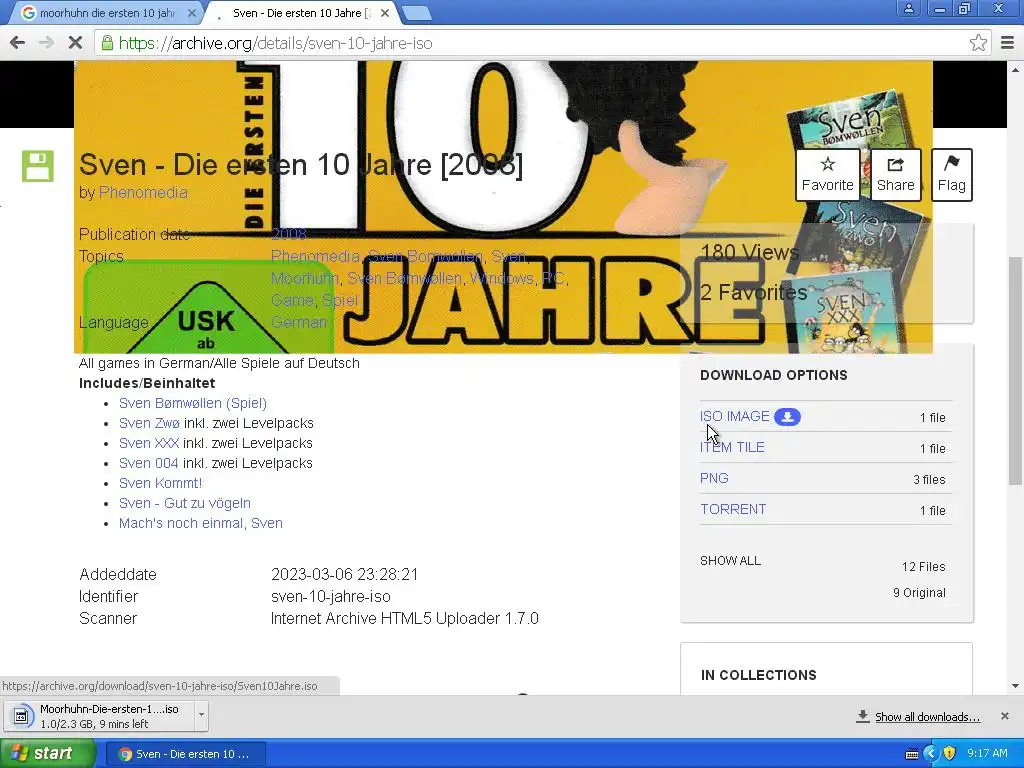Open Sven Bømwøllen (Spiel) link
Image resolution: width=1024 pixels, height=768 pixels.
[x=193, y=403]
